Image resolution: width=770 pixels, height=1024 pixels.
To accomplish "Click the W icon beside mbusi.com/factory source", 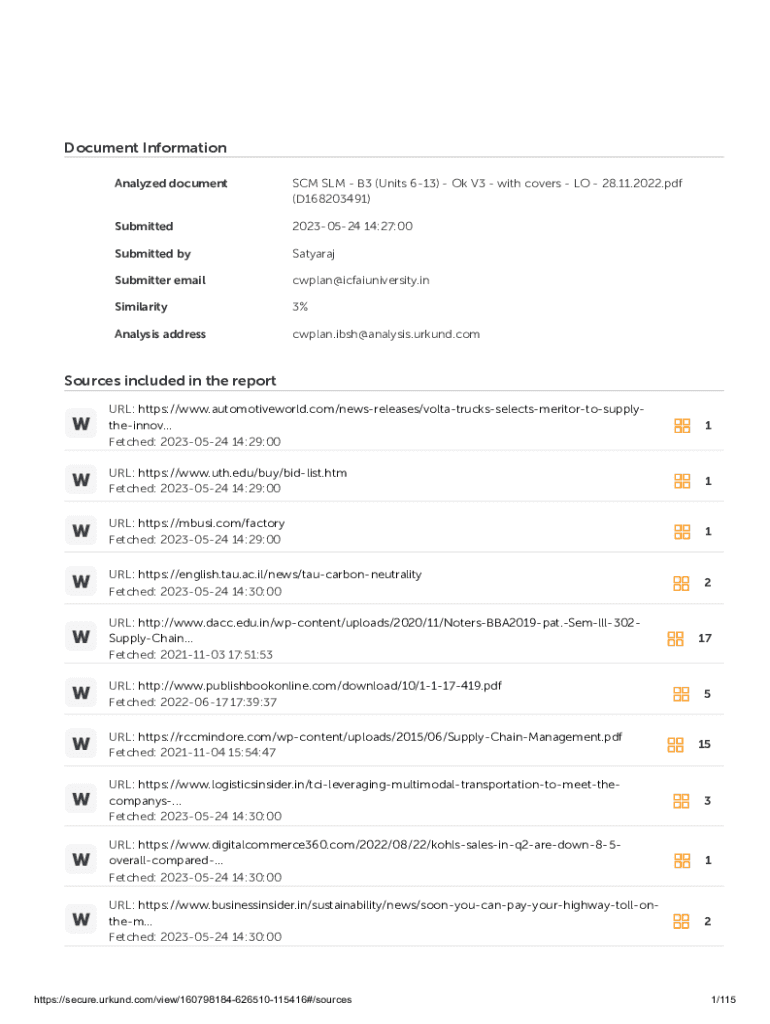I will pyautogui.click(x=80, y=531).
